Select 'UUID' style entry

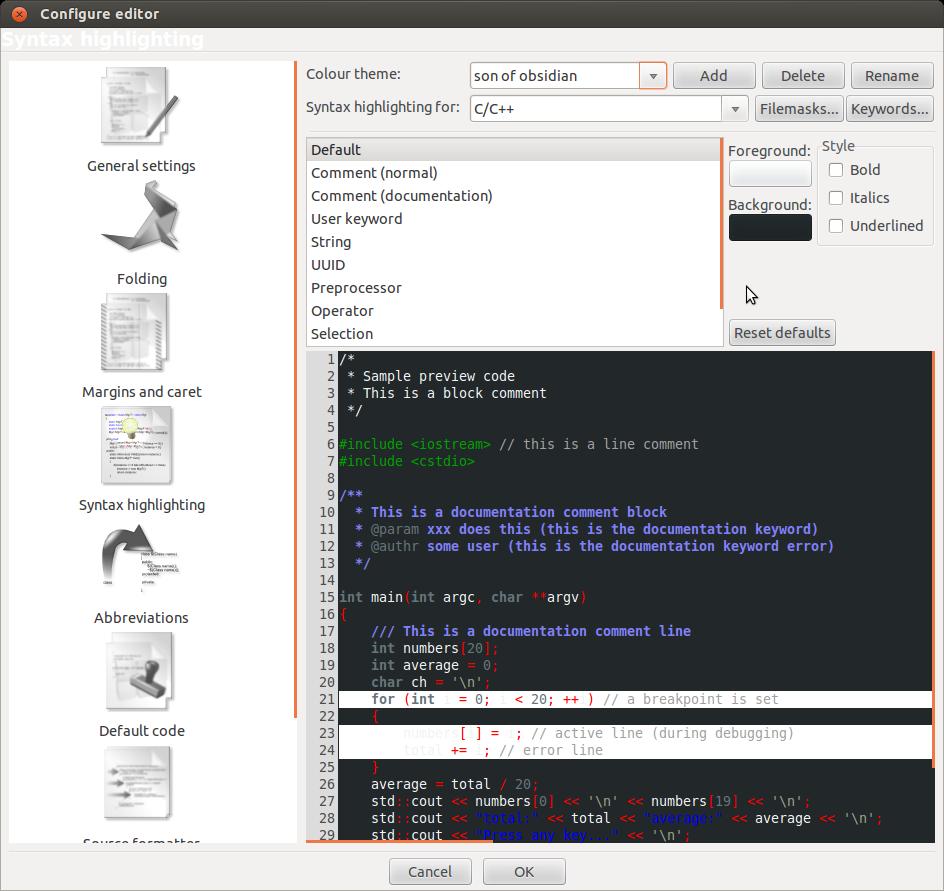[x=514, y=265]
